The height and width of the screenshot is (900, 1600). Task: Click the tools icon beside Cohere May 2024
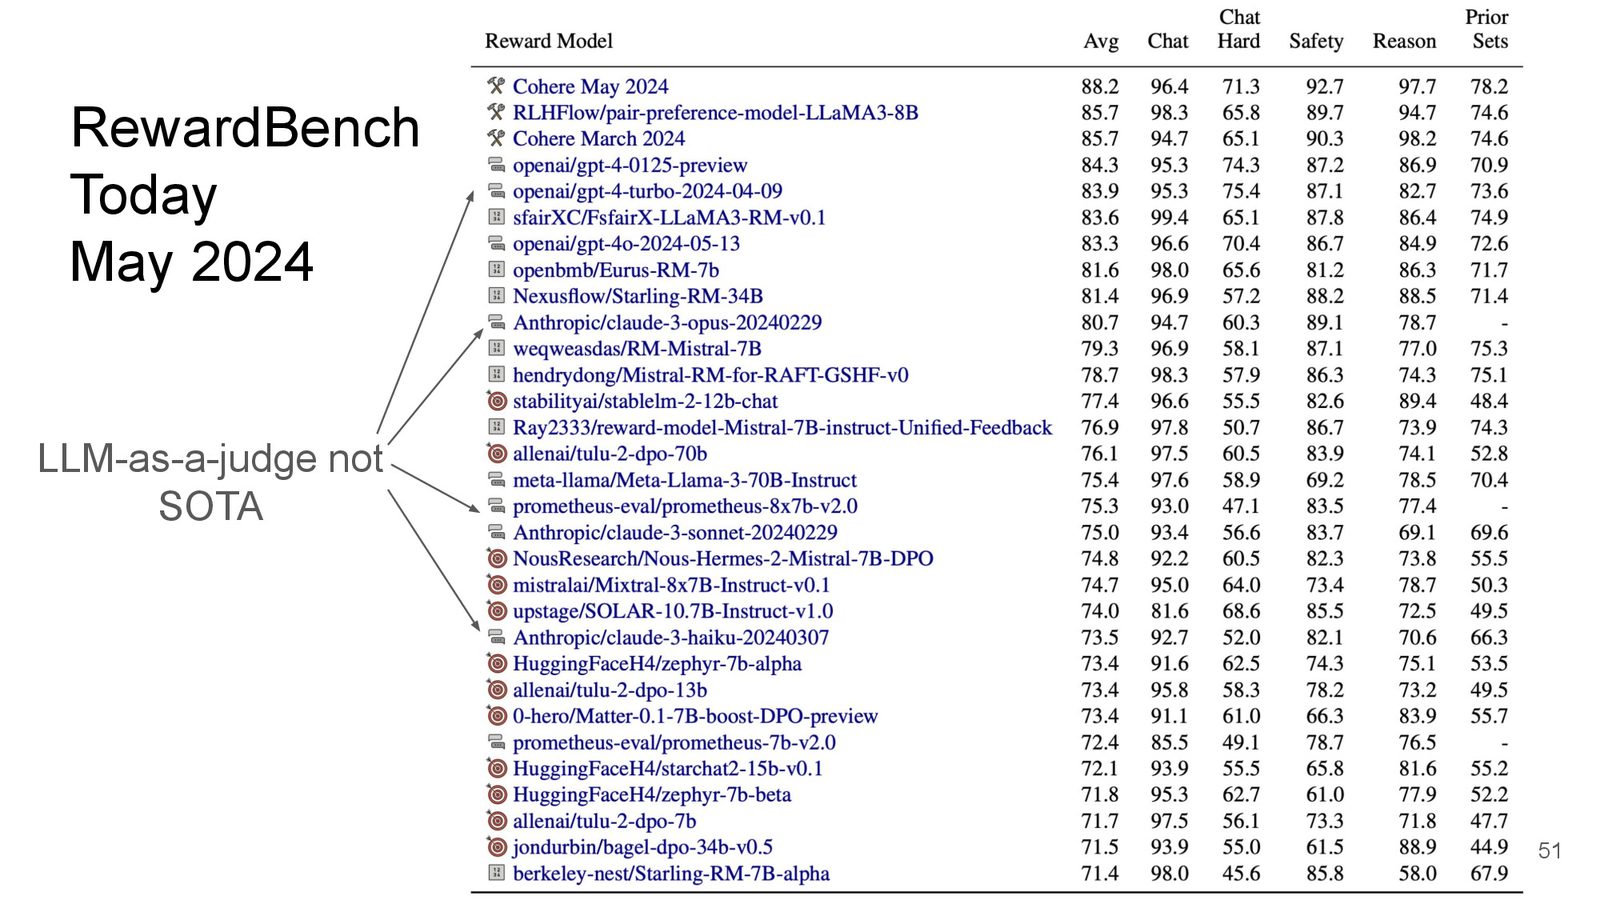click(496, 86)
